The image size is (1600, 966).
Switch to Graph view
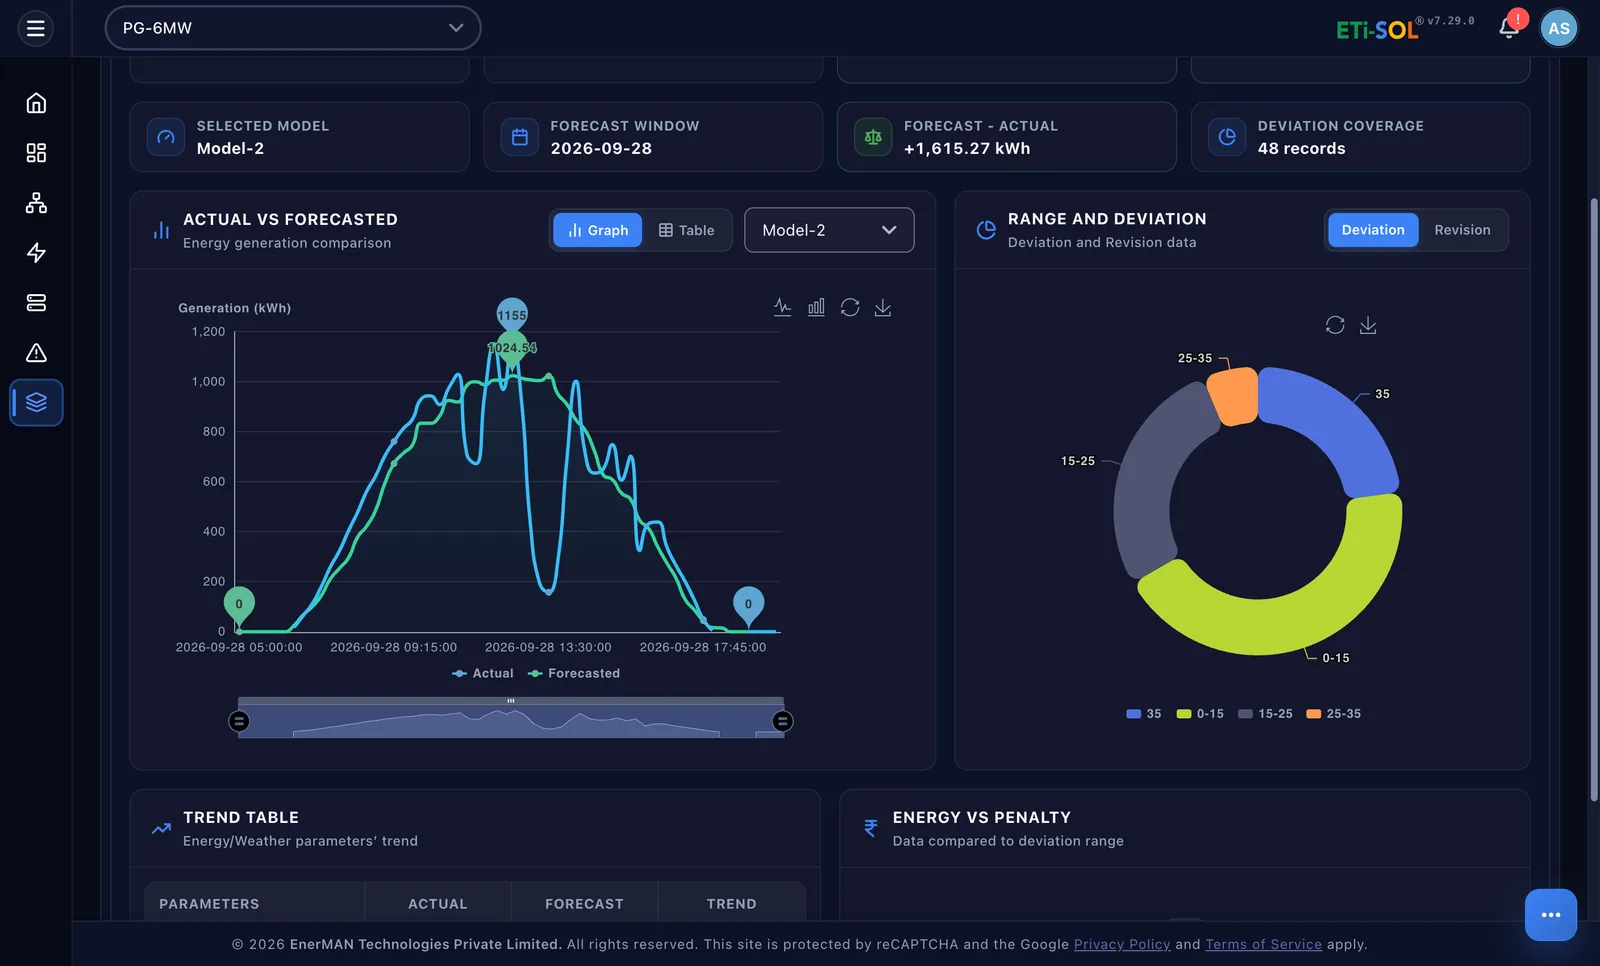[598, 230]
